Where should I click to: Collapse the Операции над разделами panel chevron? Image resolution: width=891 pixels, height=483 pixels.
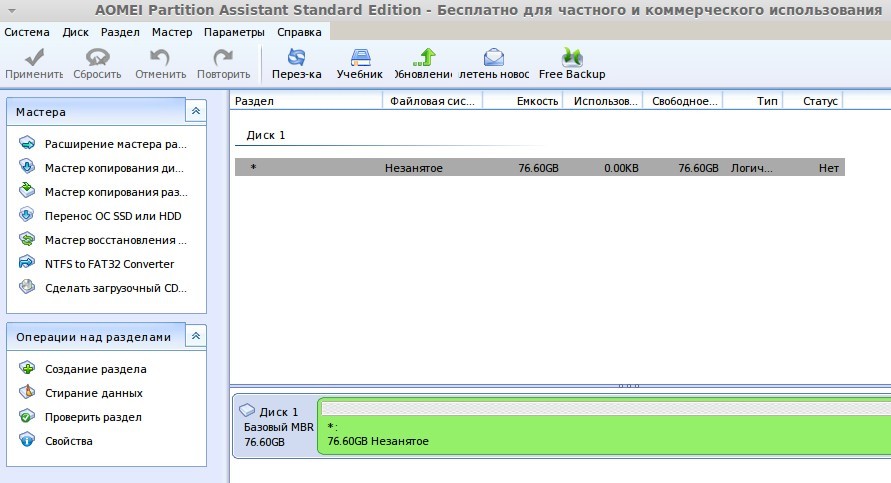[195, 336]
